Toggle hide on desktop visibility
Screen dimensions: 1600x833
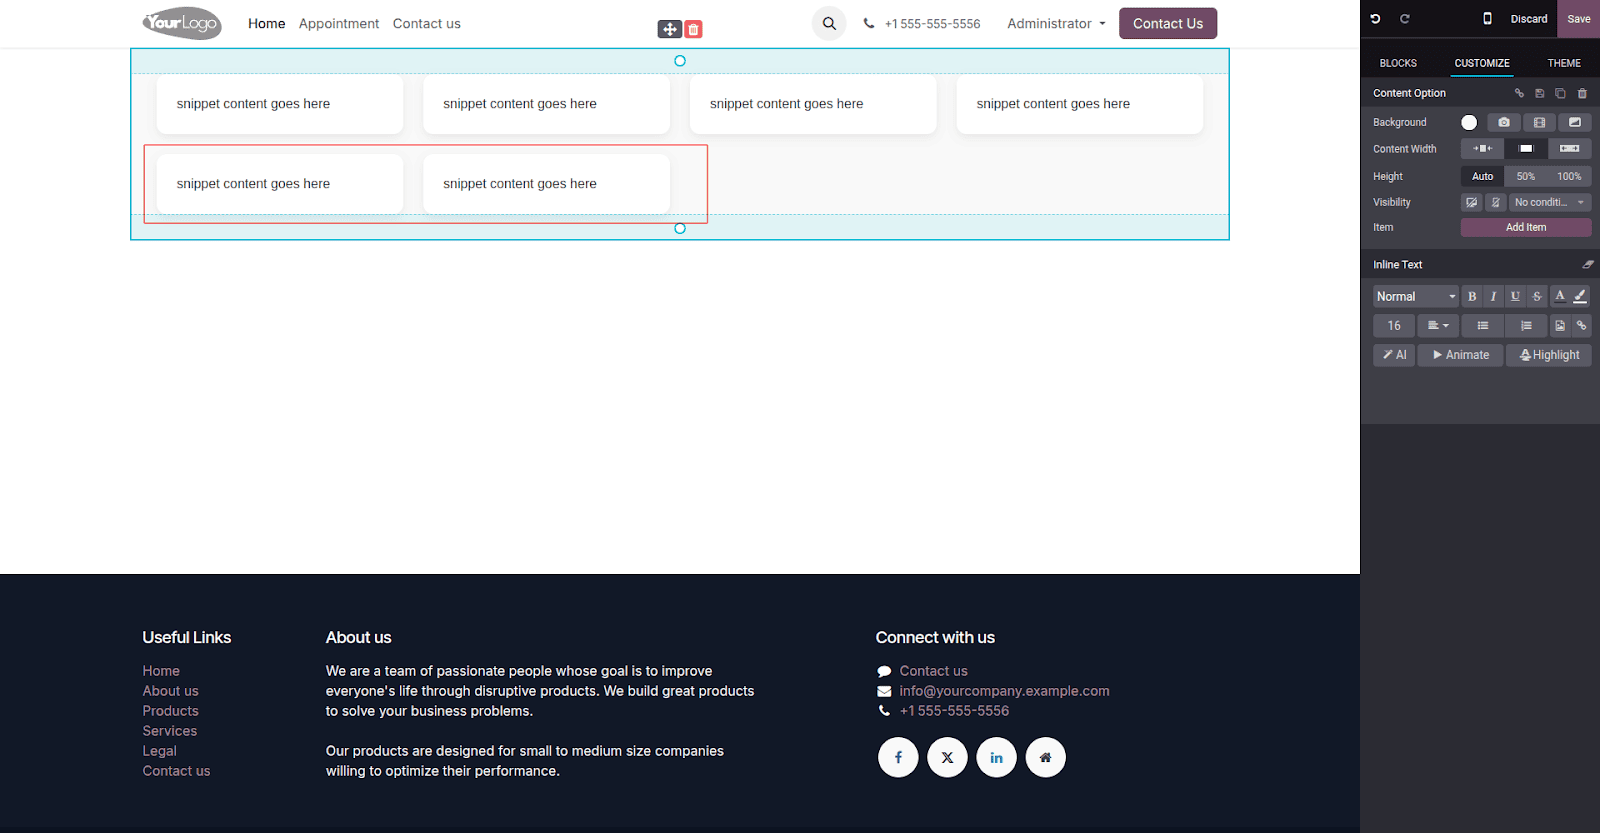[1471, 202]
